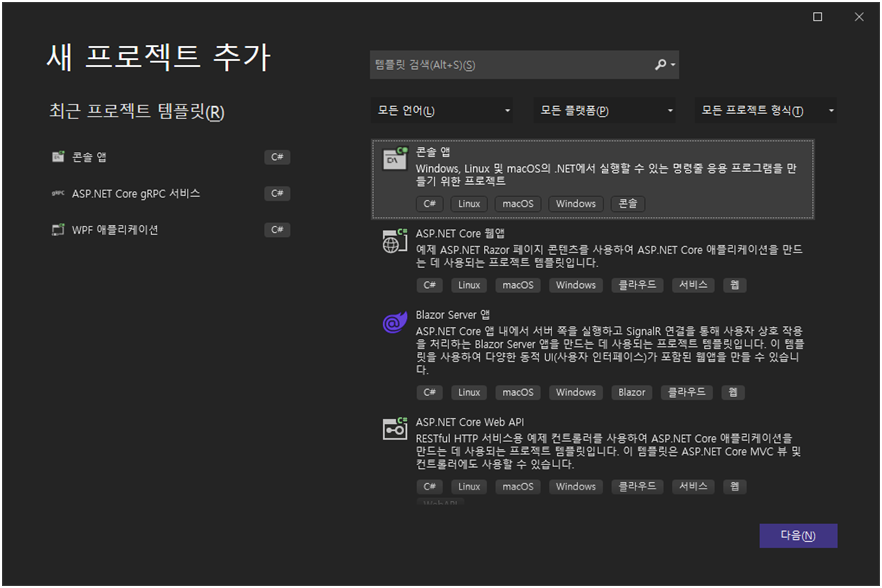882x588 pixels.
Task: Click the Blazor tag under Blazor Server 앱
Action: tap(632, 392)
